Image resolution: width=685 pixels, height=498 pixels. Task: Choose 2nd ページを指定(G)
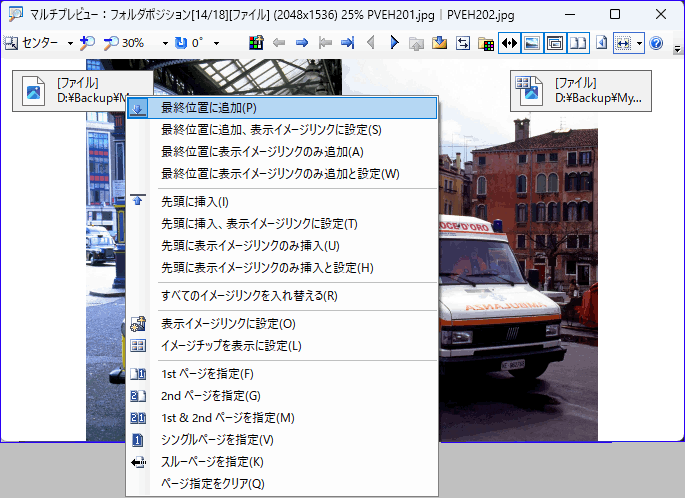[282, 396]
